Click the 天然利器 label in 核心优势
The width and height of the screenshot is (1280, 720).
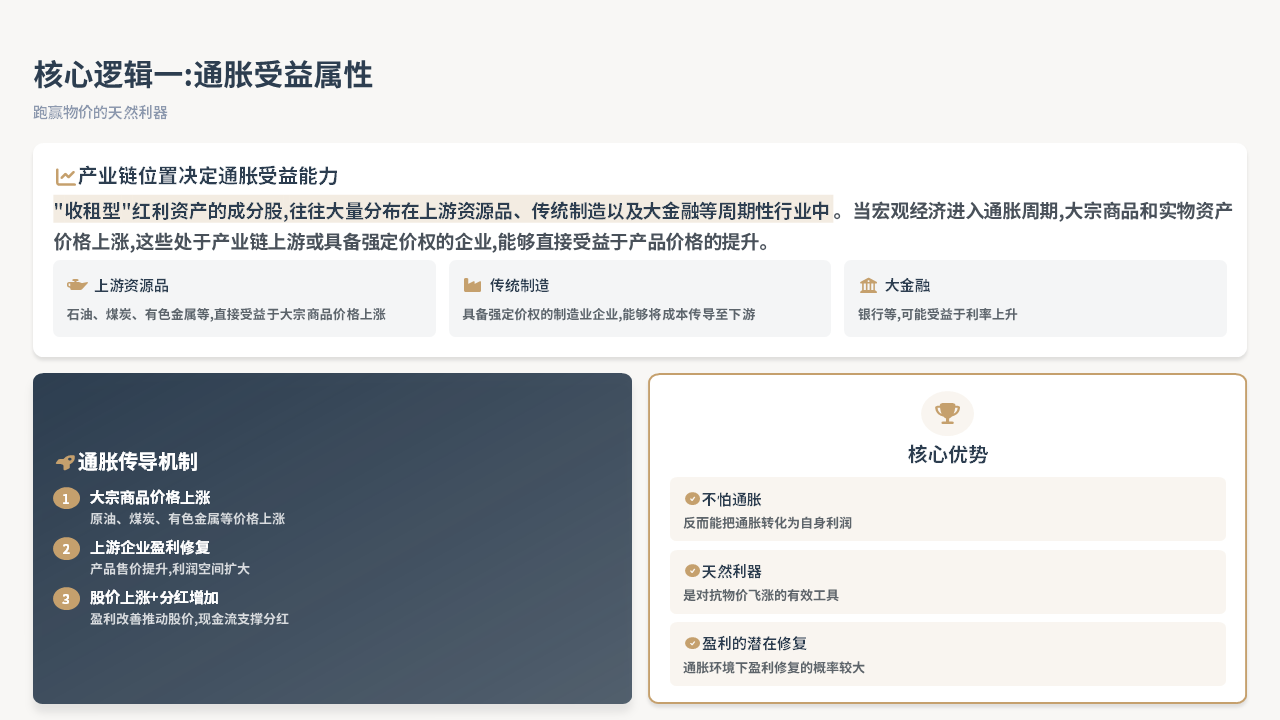click(x=732, y=571)
